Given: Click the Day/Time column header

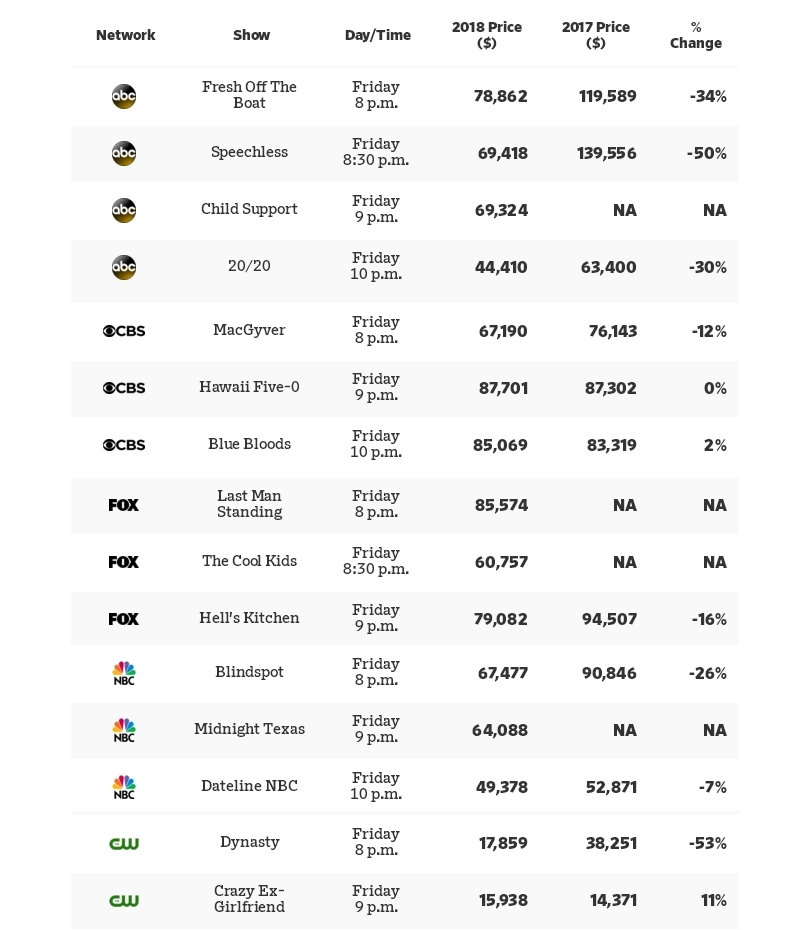Looking at the screenshot, I should pos(378,35).
